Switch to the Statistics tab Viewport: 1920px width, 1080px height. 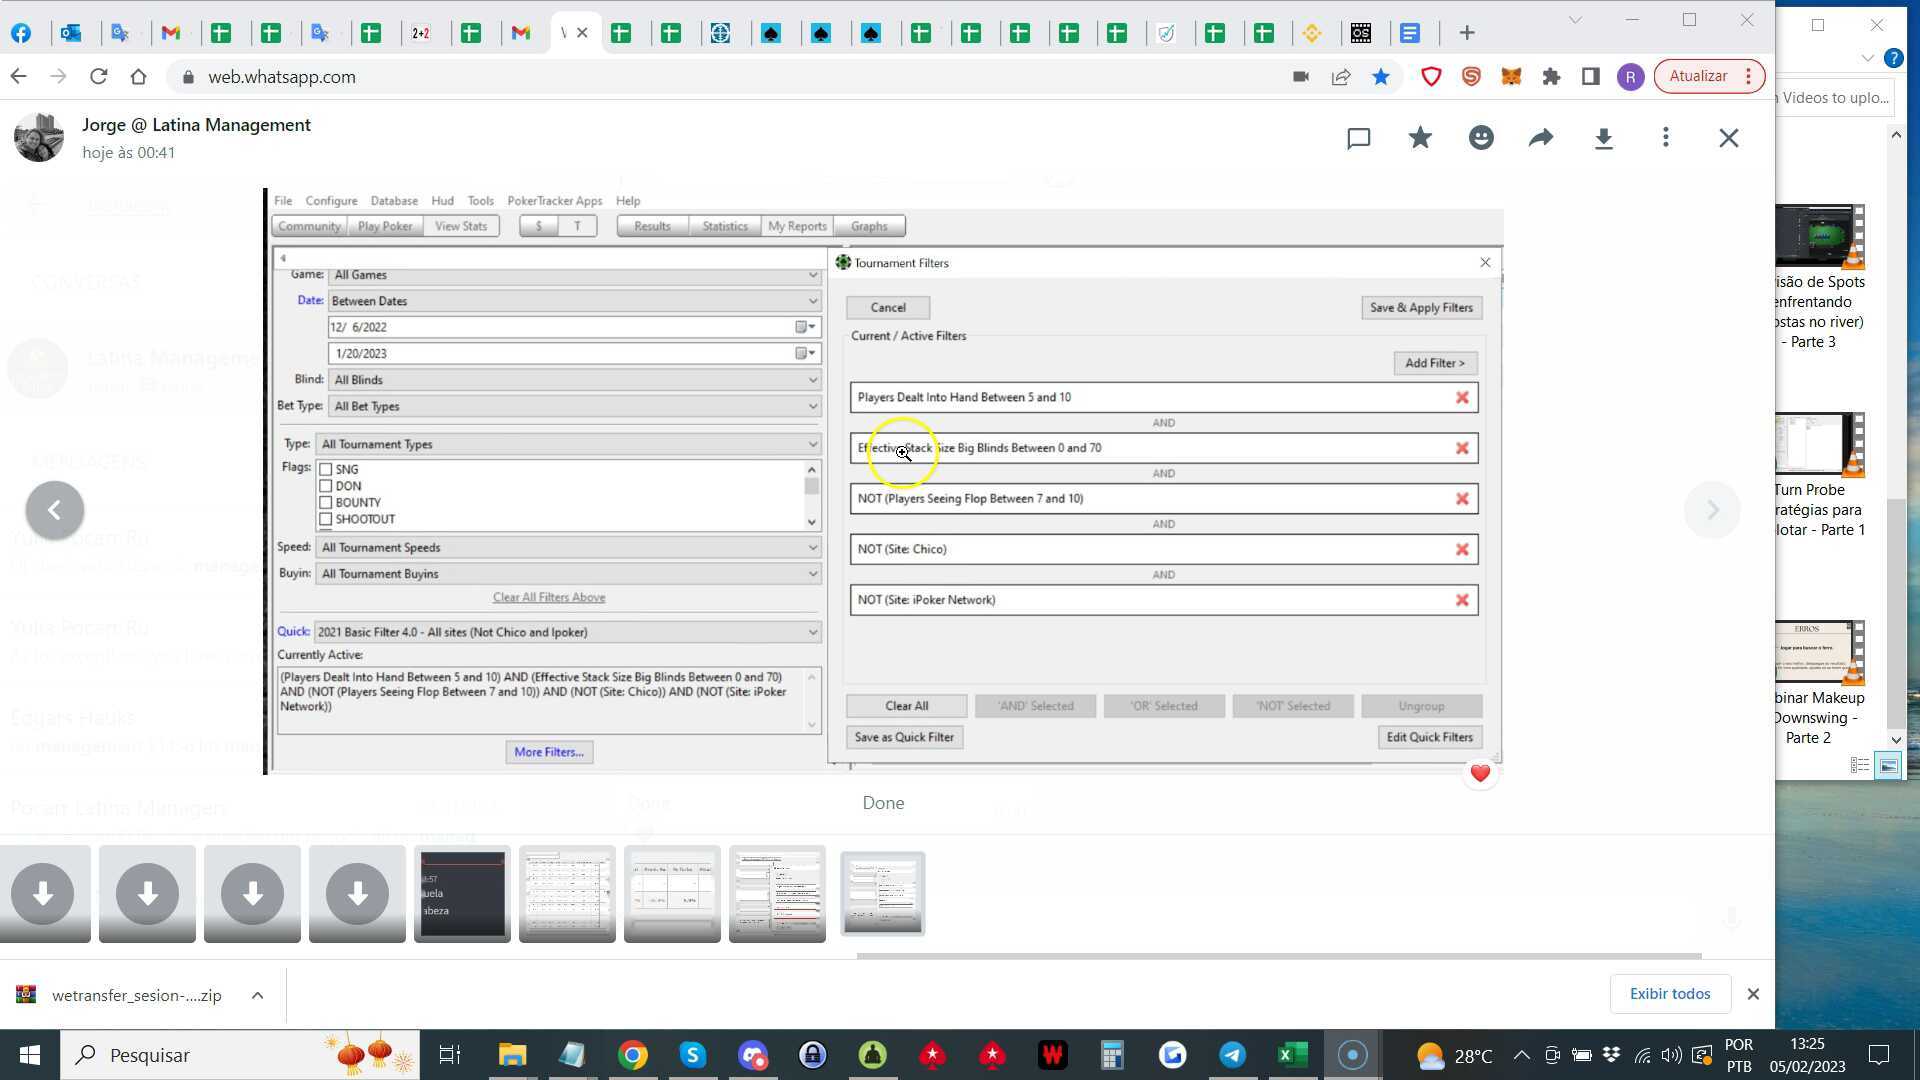[x=724, y=226]
